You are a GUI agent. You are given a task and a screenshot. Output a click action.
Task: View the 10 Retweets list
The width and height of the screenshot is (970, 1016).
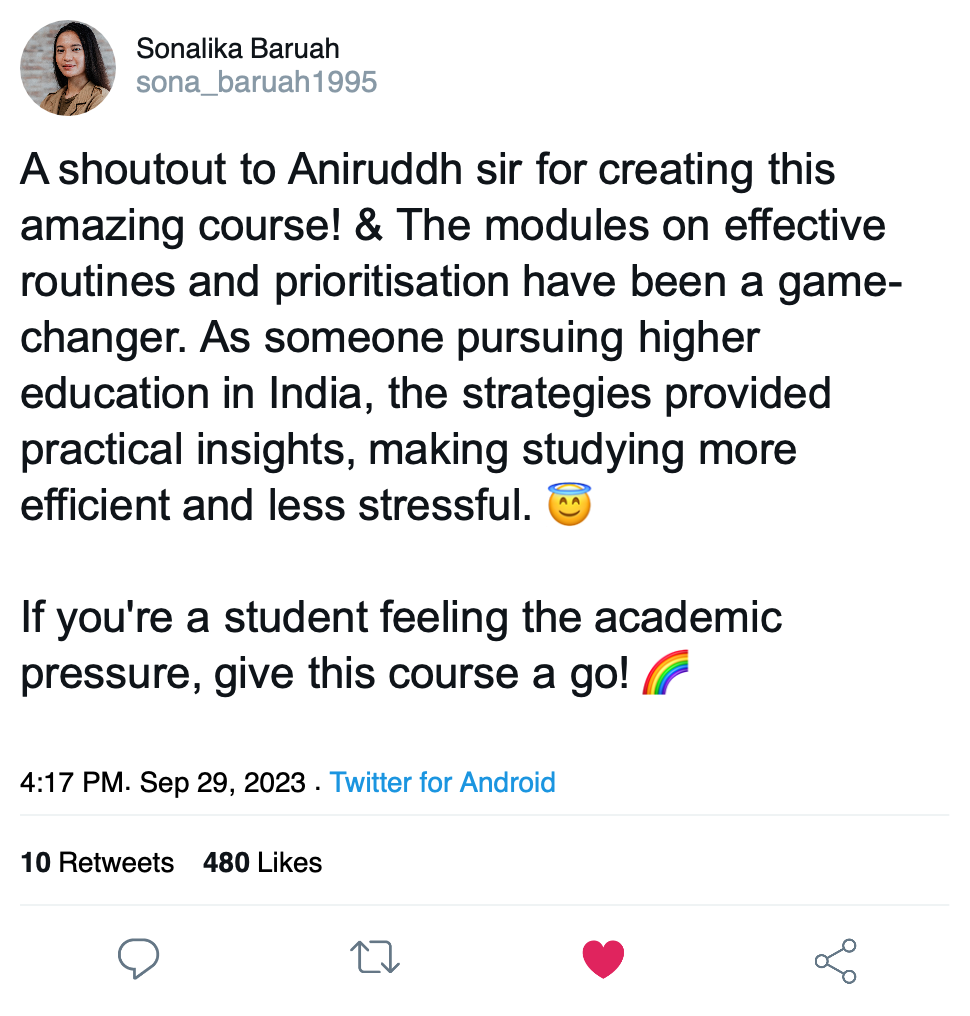click(97, 862)
